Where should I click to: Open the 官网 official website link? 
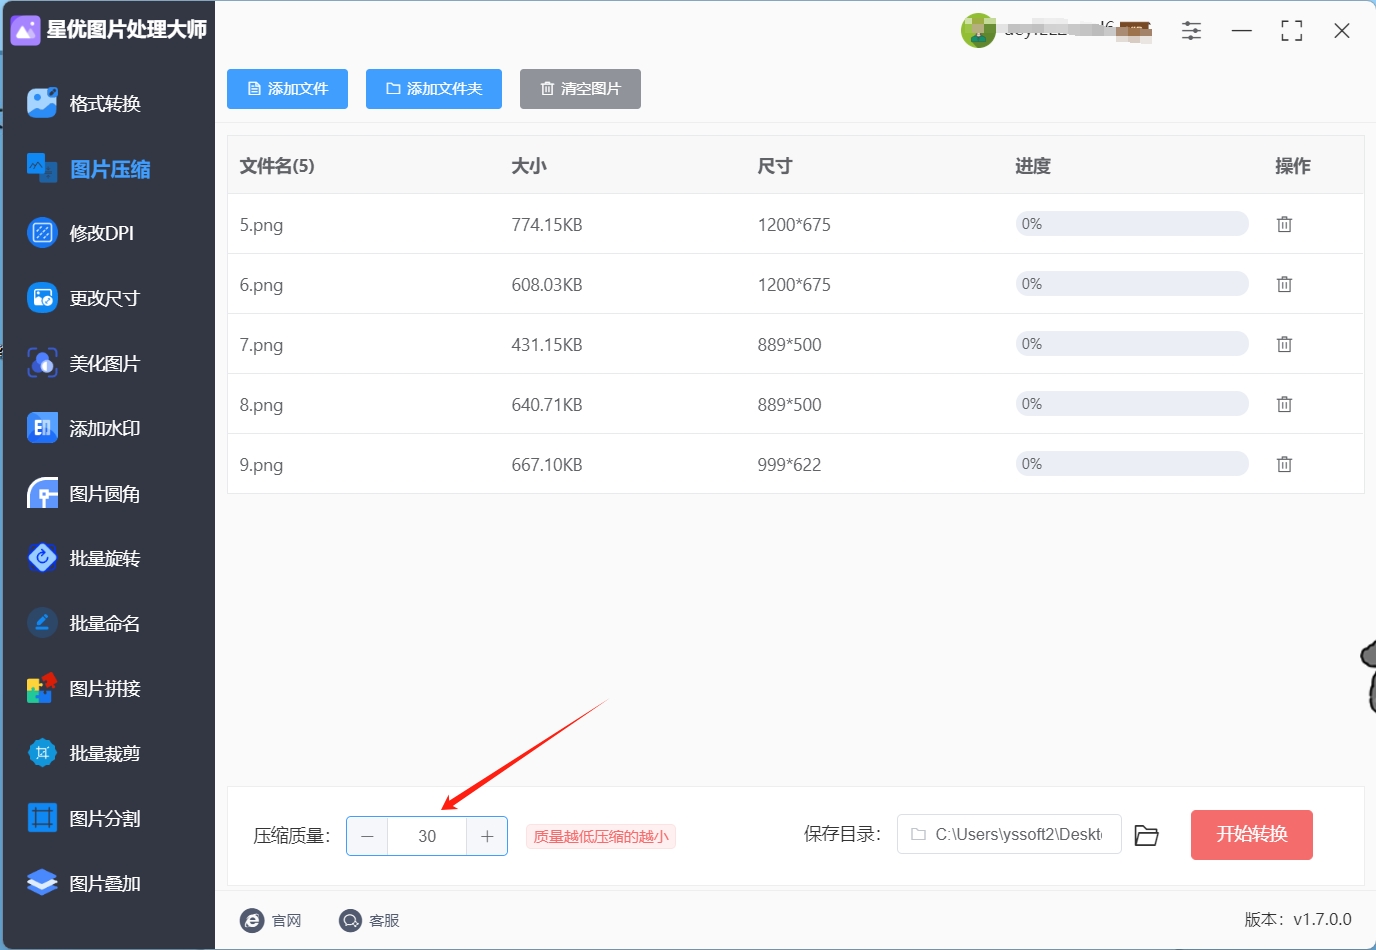coord(271,920)
